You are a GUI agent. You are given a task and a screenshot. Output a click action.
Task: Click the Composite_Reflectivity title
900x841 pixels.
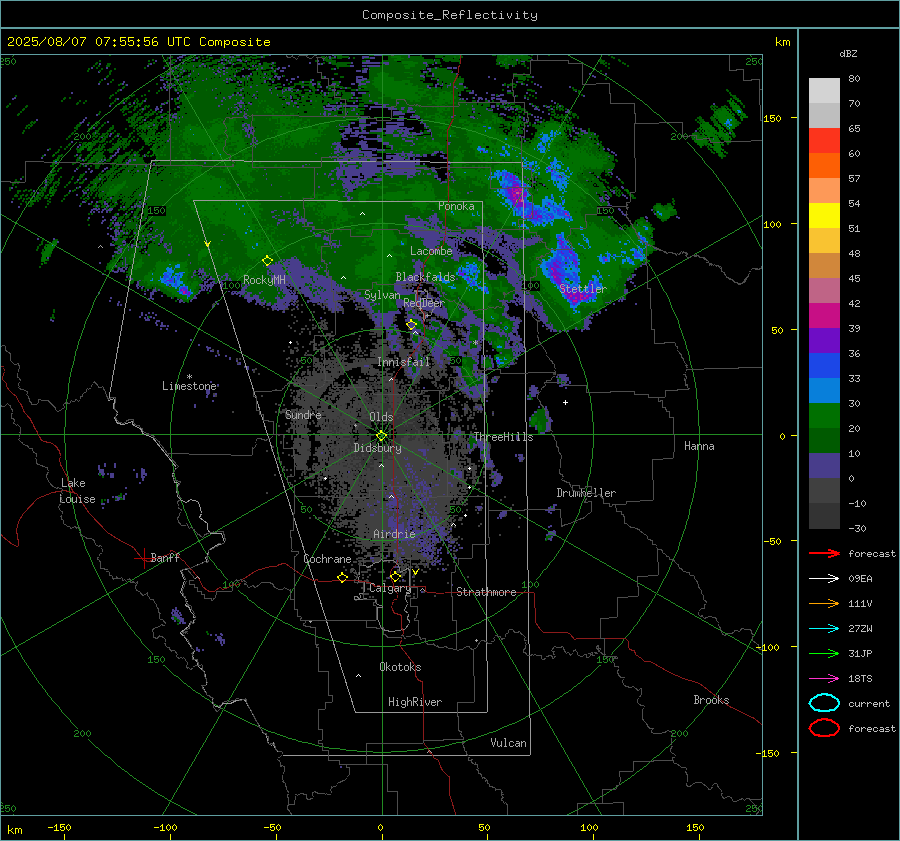pyautogui.click(x=450, y=15)
